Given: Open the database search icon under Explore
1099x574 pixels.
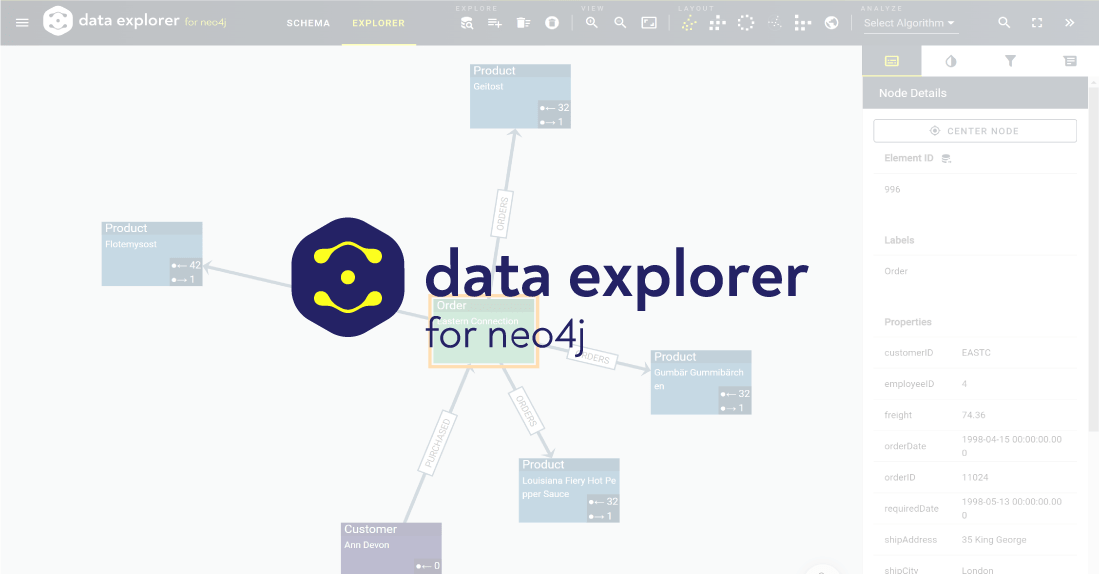Looking at the screenshot, I should point(467,23).
